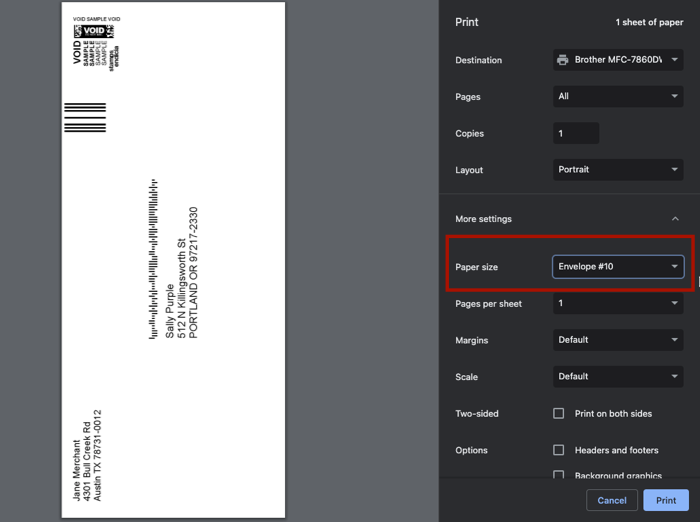Open the Pages dropdown set to All
Viewport: 700px width, 522px height.
(618, 97)
